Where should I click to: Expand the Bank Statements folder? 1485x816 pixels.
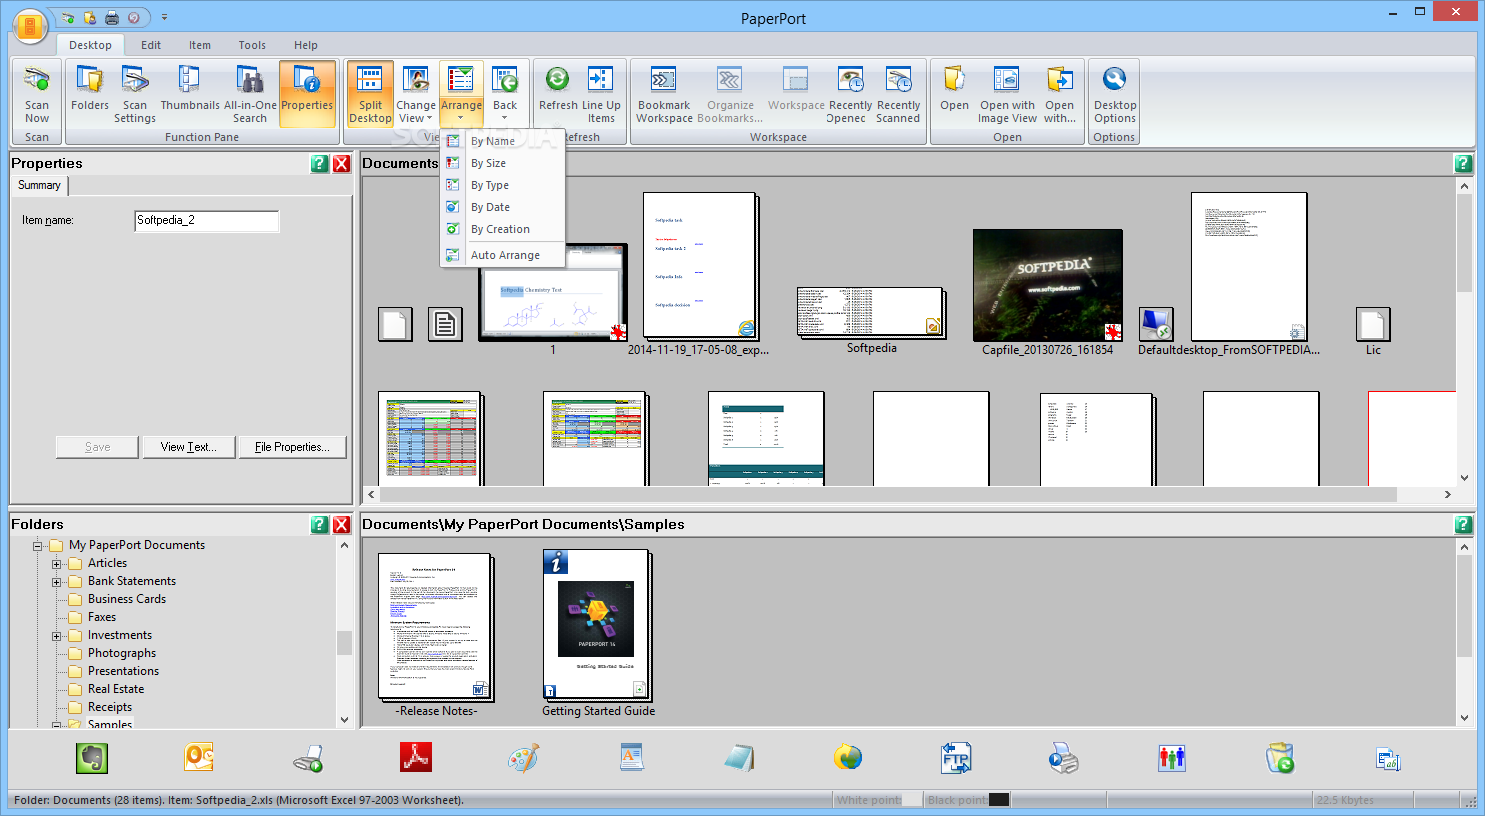click(x=57, y=582)
